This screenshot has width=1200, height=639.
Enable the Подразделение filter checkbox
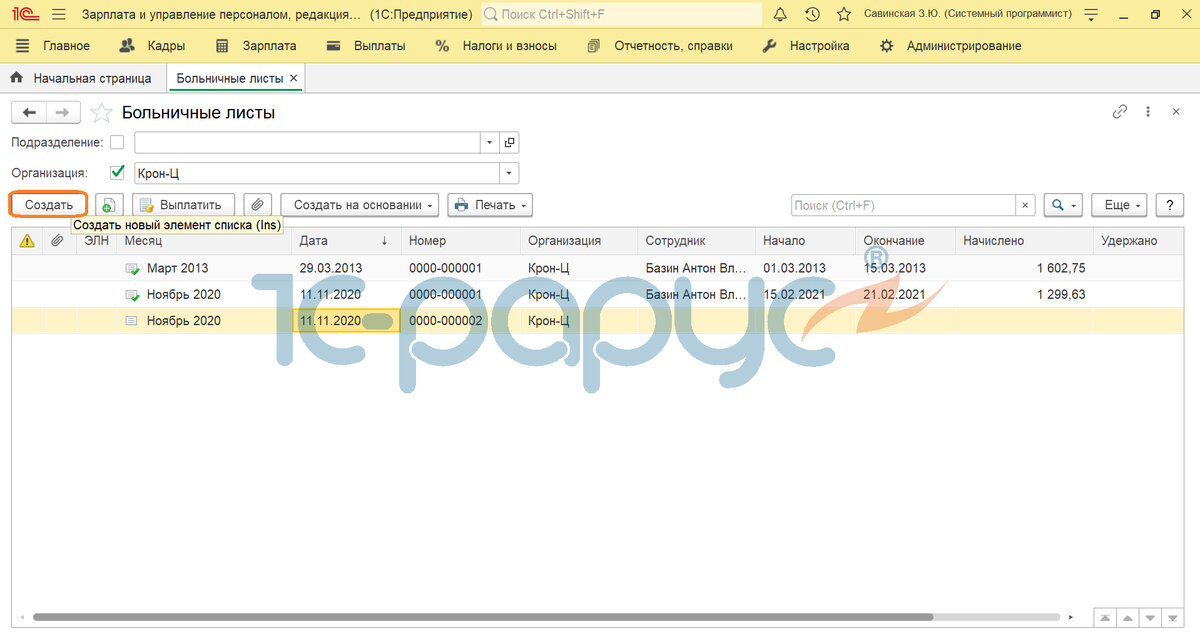pos(117,143)
